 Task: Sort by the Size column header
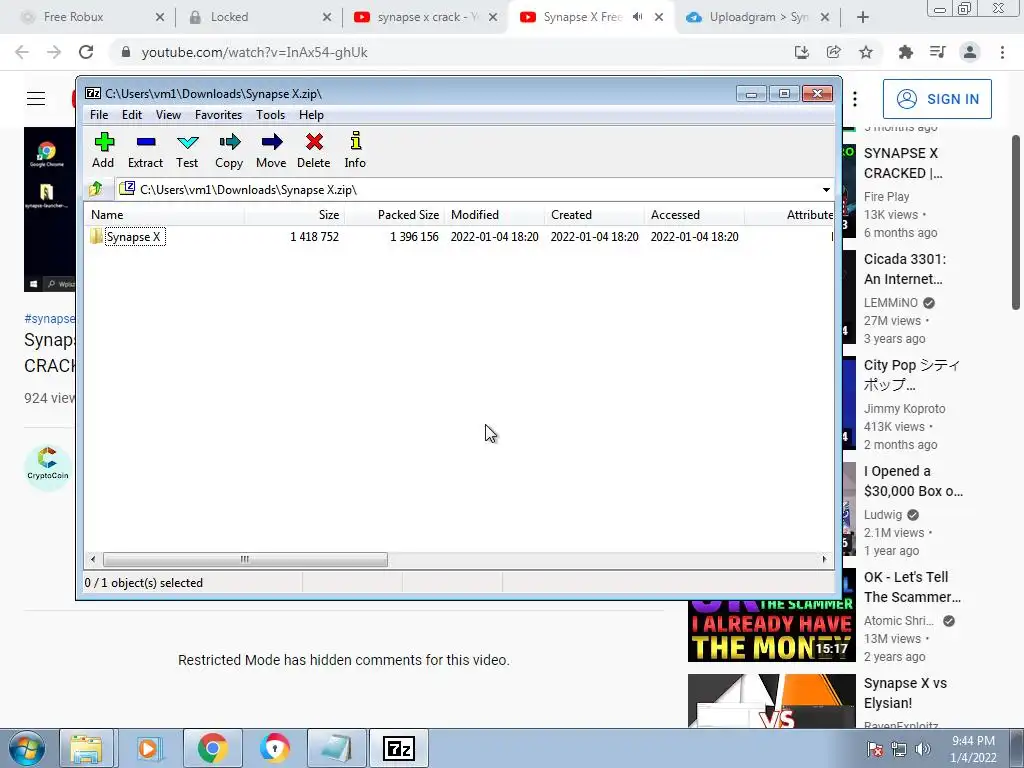(x=295, y=215)
